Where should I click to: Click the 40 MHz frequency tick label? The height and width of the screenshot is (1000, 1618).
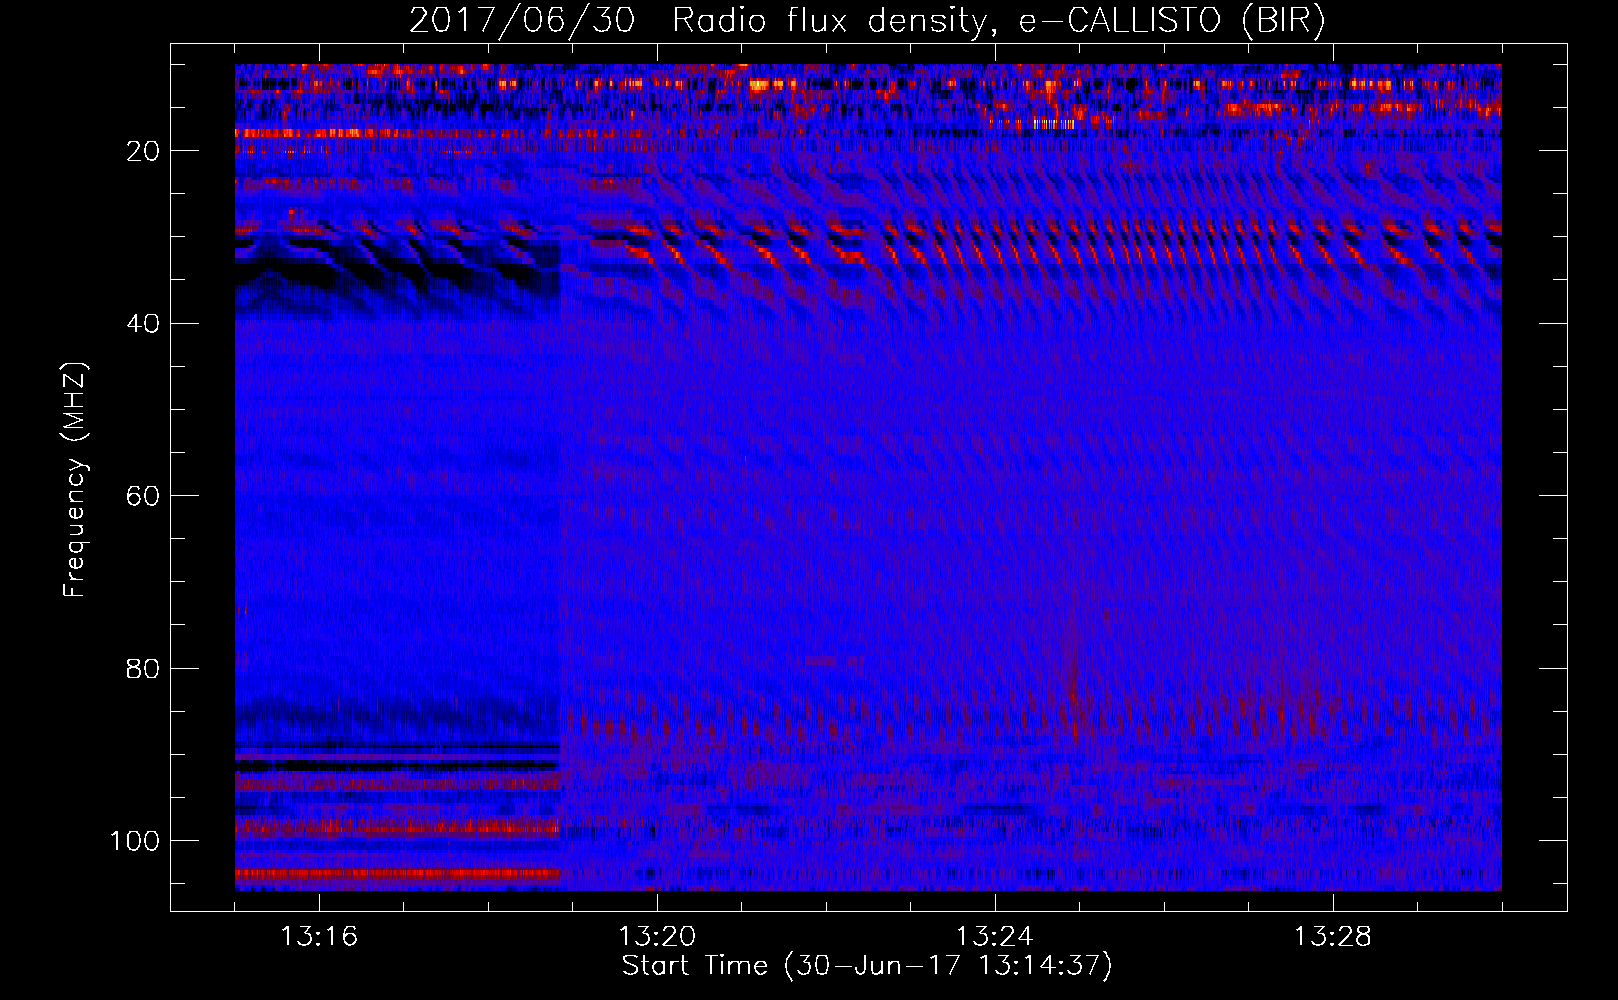[x=144, y=324]
